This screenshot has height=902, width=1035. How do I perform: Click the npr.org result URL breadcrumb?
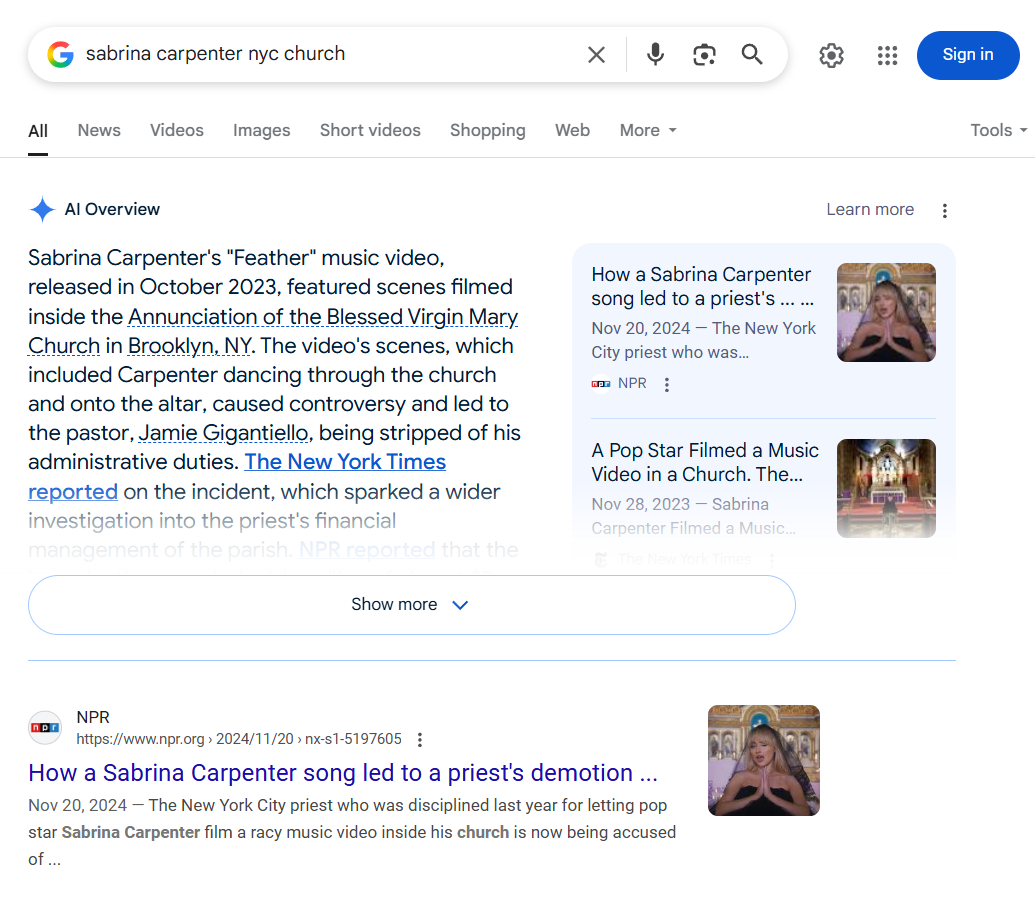(x=238, y=739)
